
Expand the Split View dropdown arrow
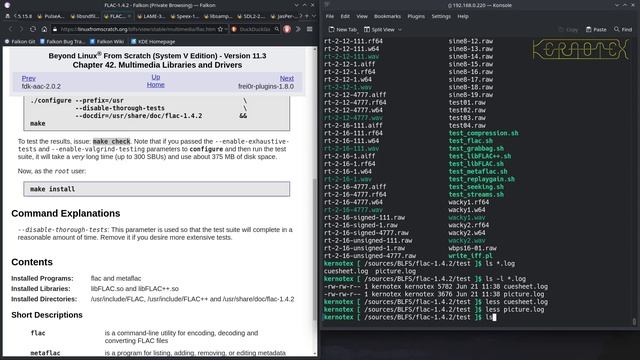click(400, 29)
